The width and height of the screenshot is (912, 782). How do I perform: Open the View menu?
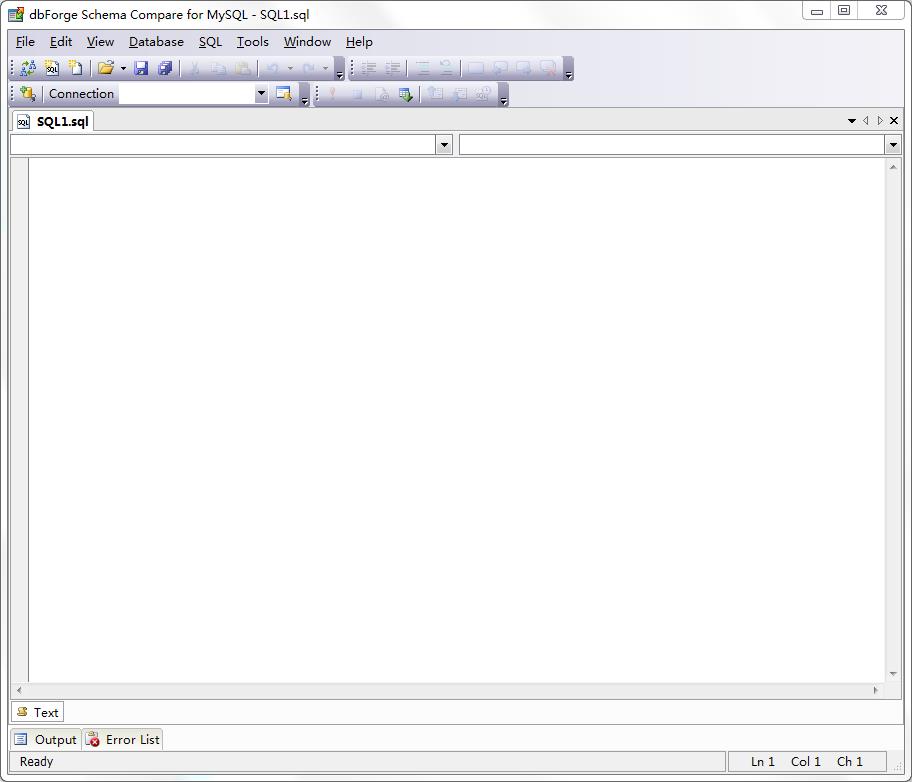[100, 42]
